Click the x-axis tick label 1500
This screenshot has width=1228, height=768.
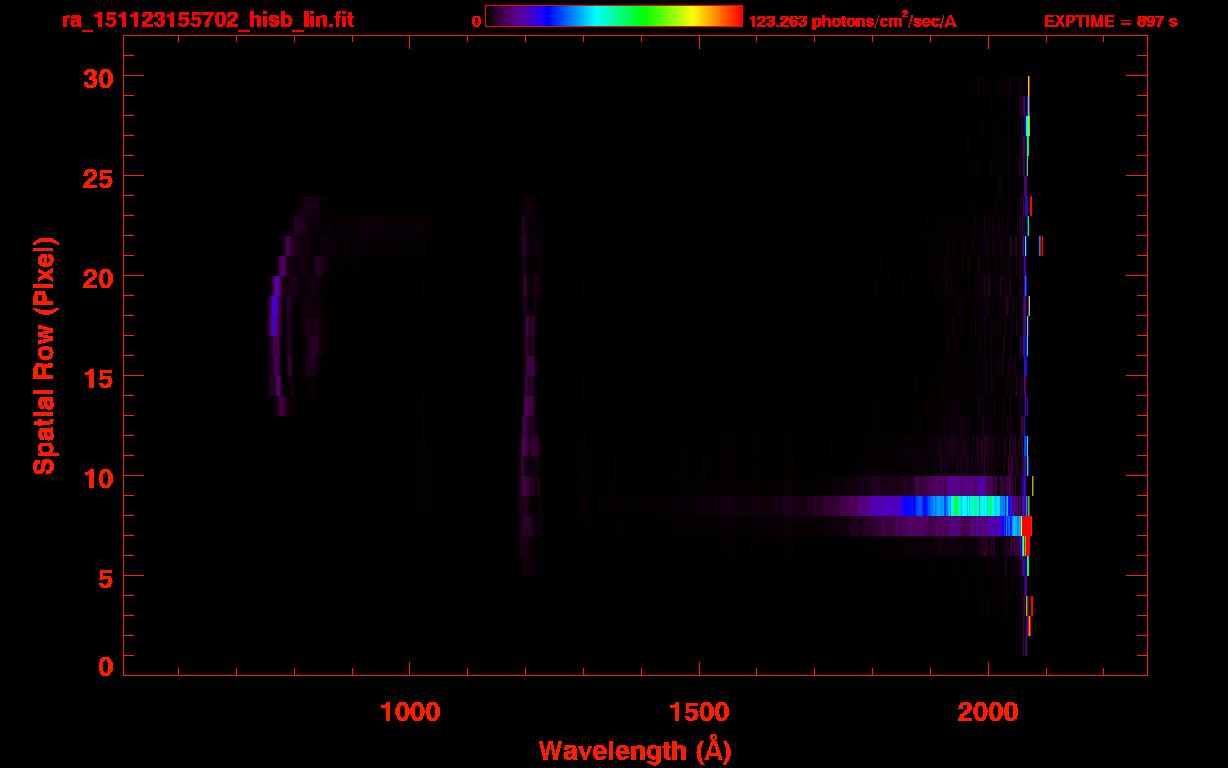tap(699, 710)
